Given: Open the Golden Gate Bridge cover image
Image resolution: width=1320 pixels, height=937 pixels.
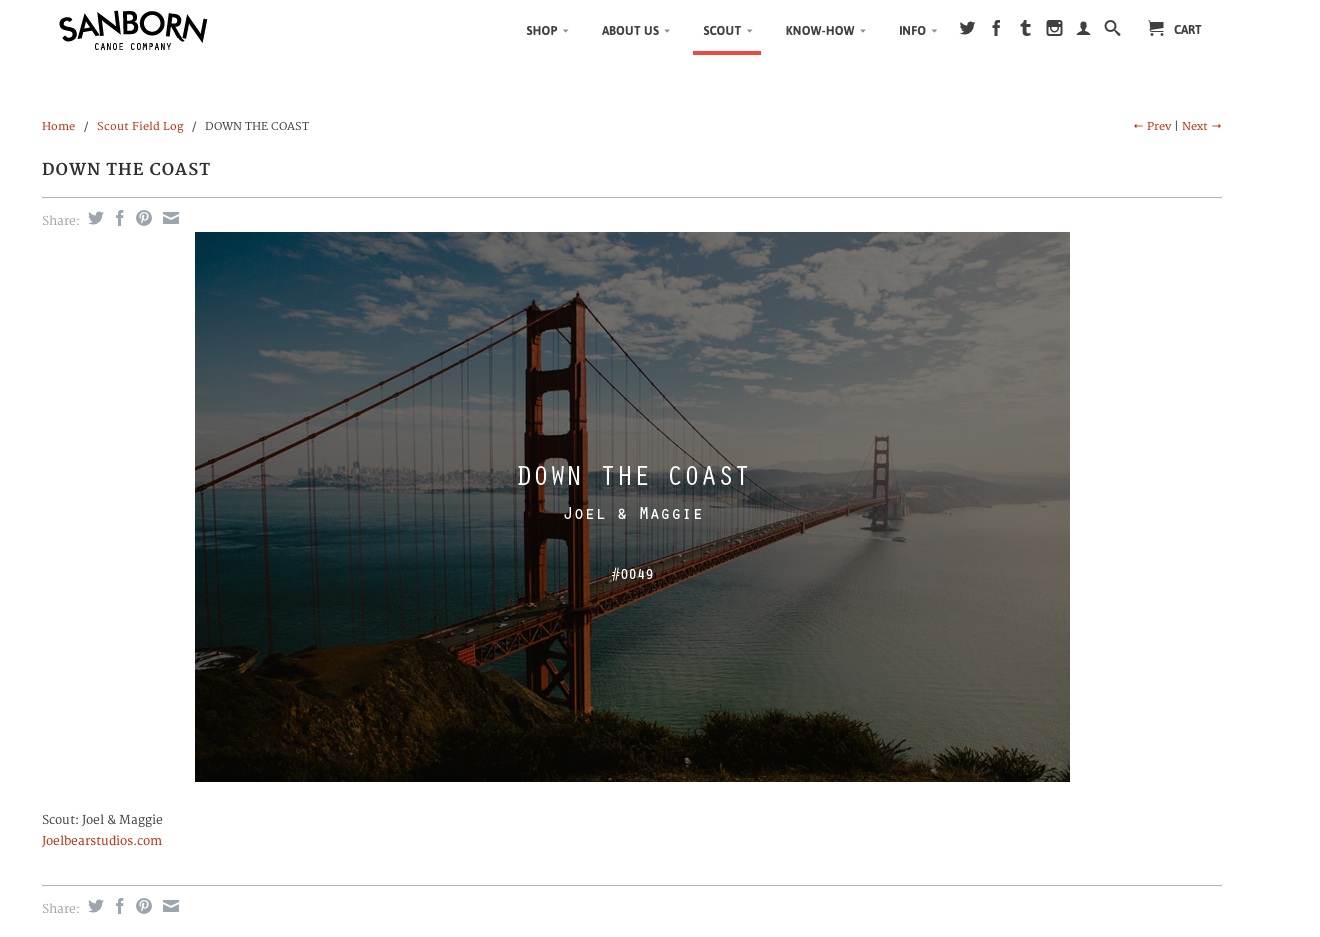Looking at the screenshot, I should coord(632,507).
